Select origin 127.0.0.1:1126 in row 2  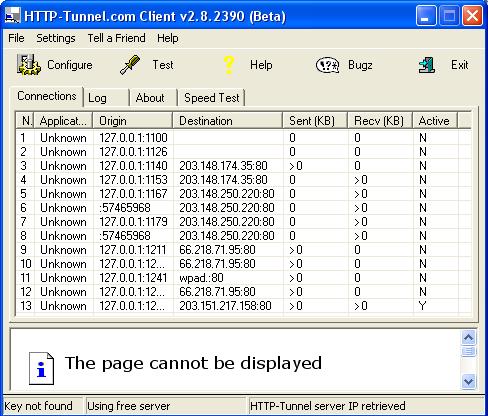133,152
